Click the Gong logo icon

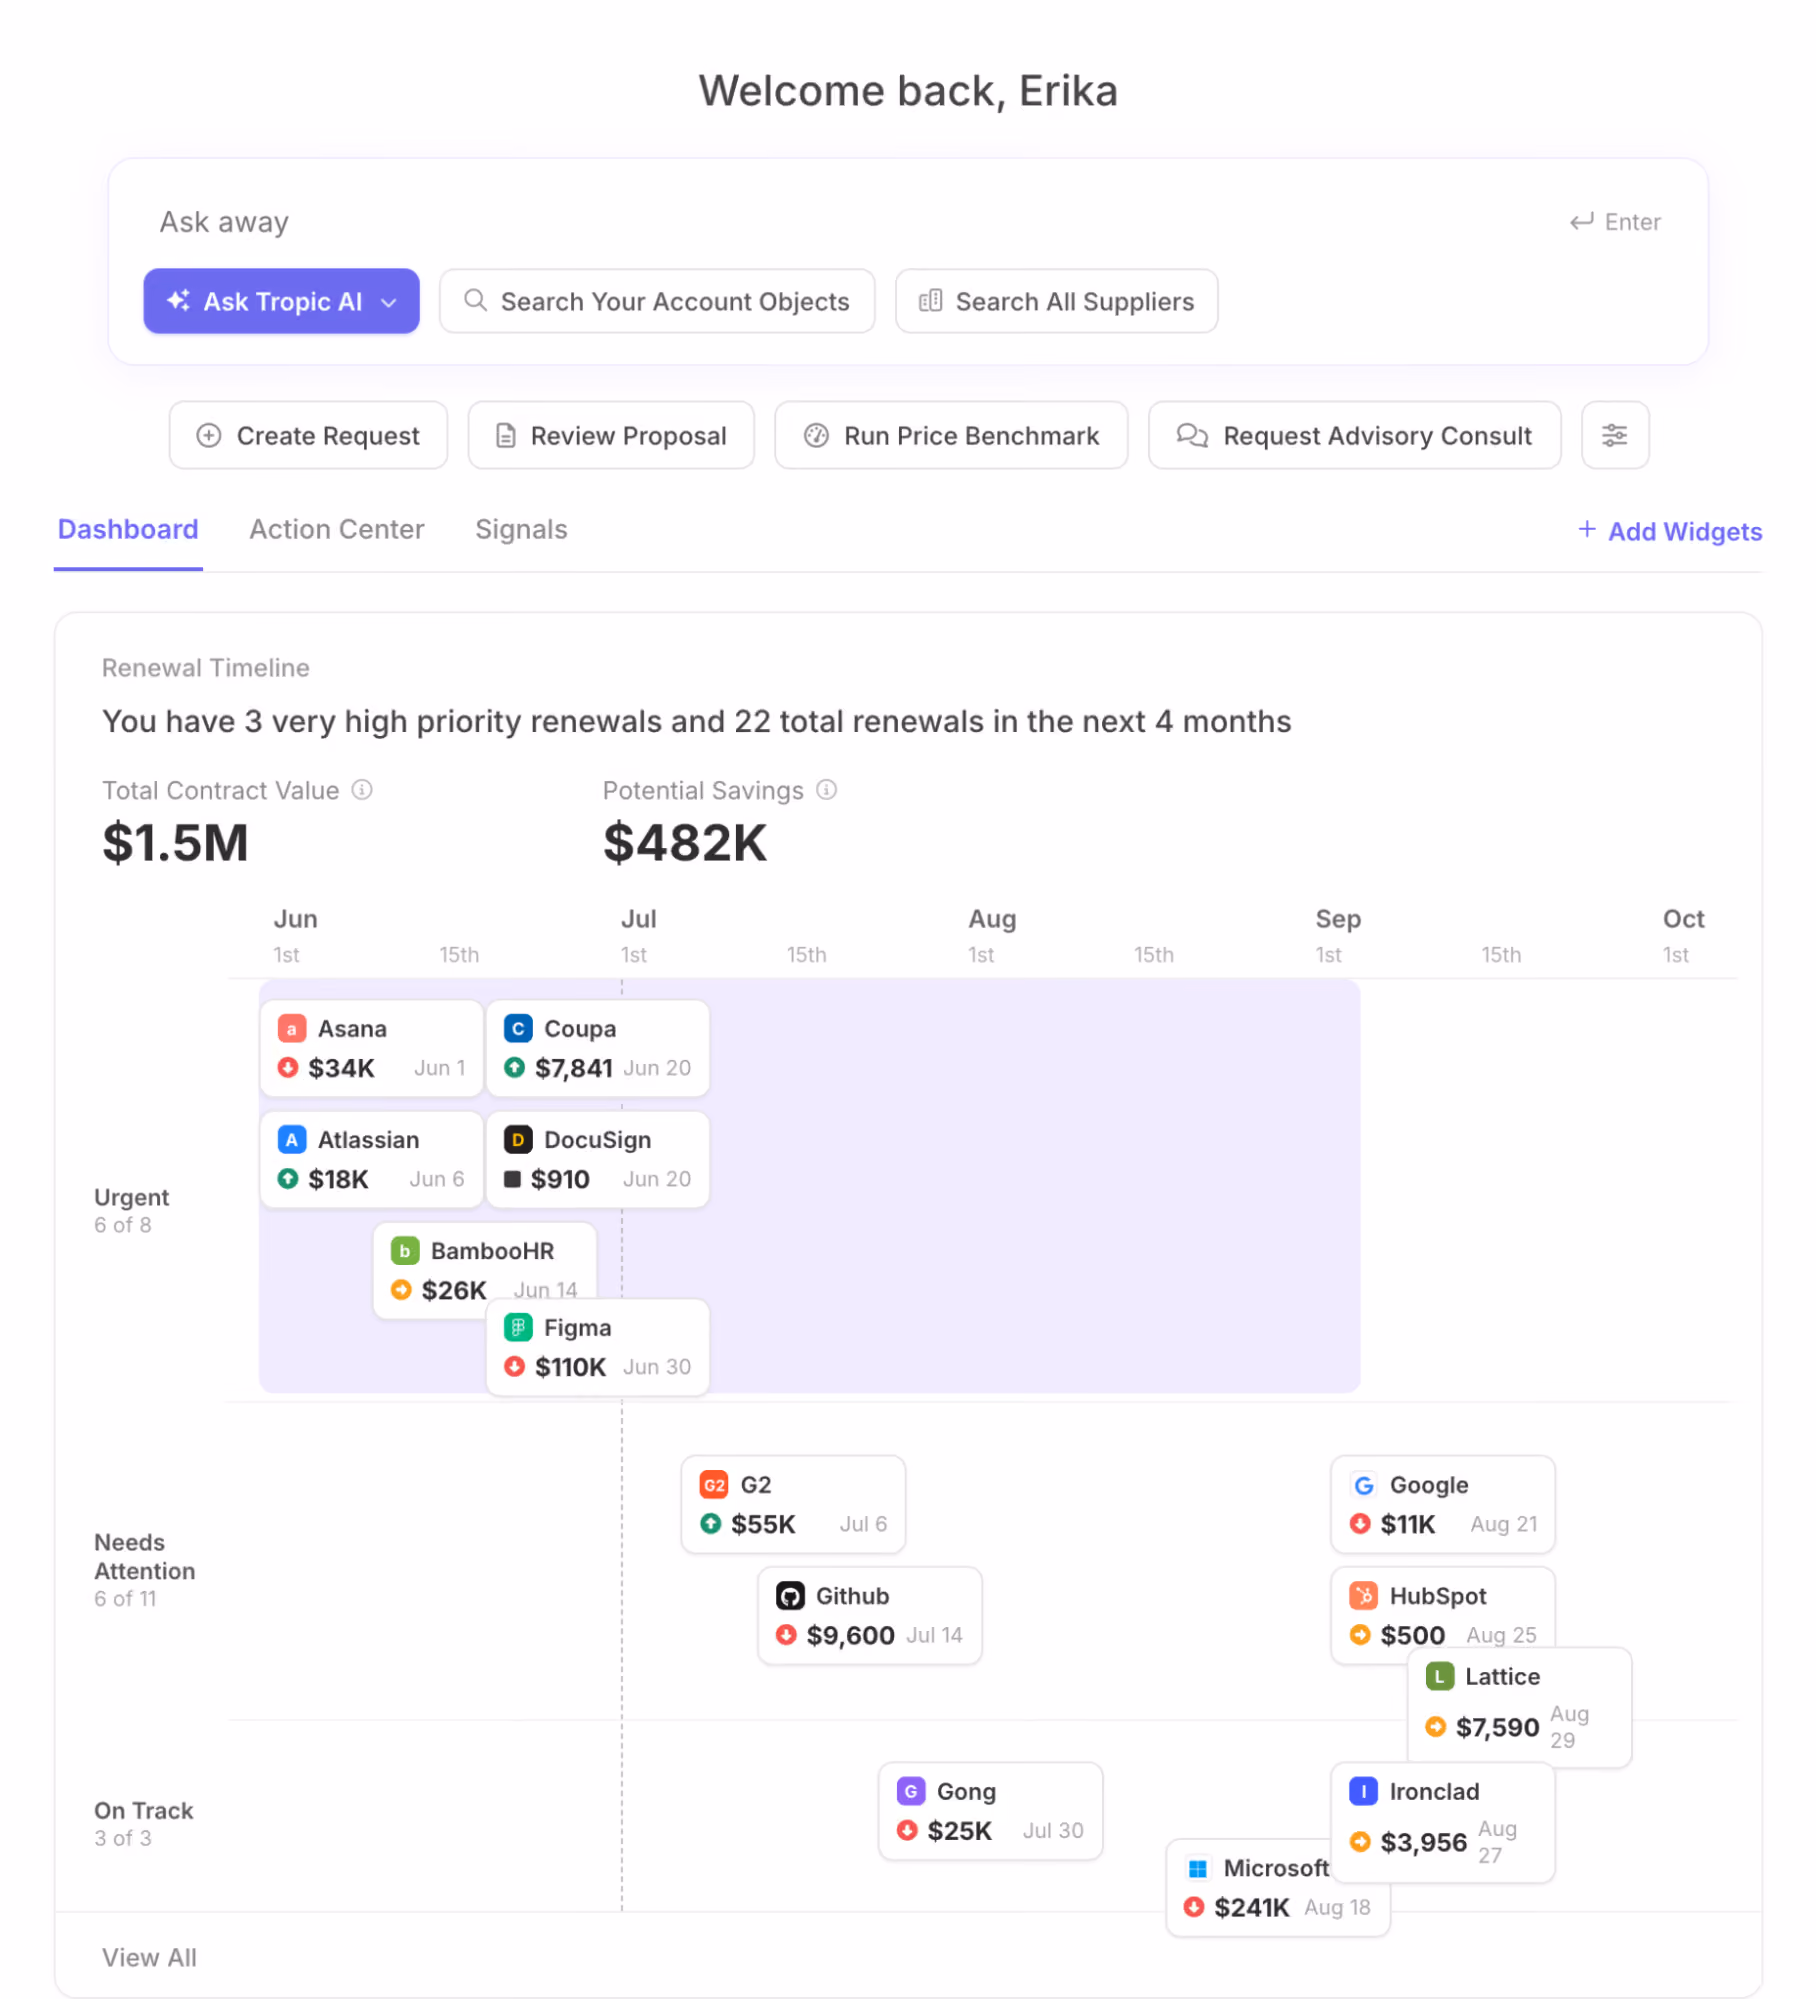tap(910, 1791)
